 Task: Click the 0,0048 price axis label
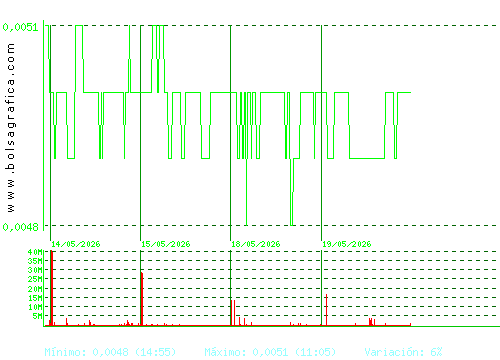coord(20,227)
